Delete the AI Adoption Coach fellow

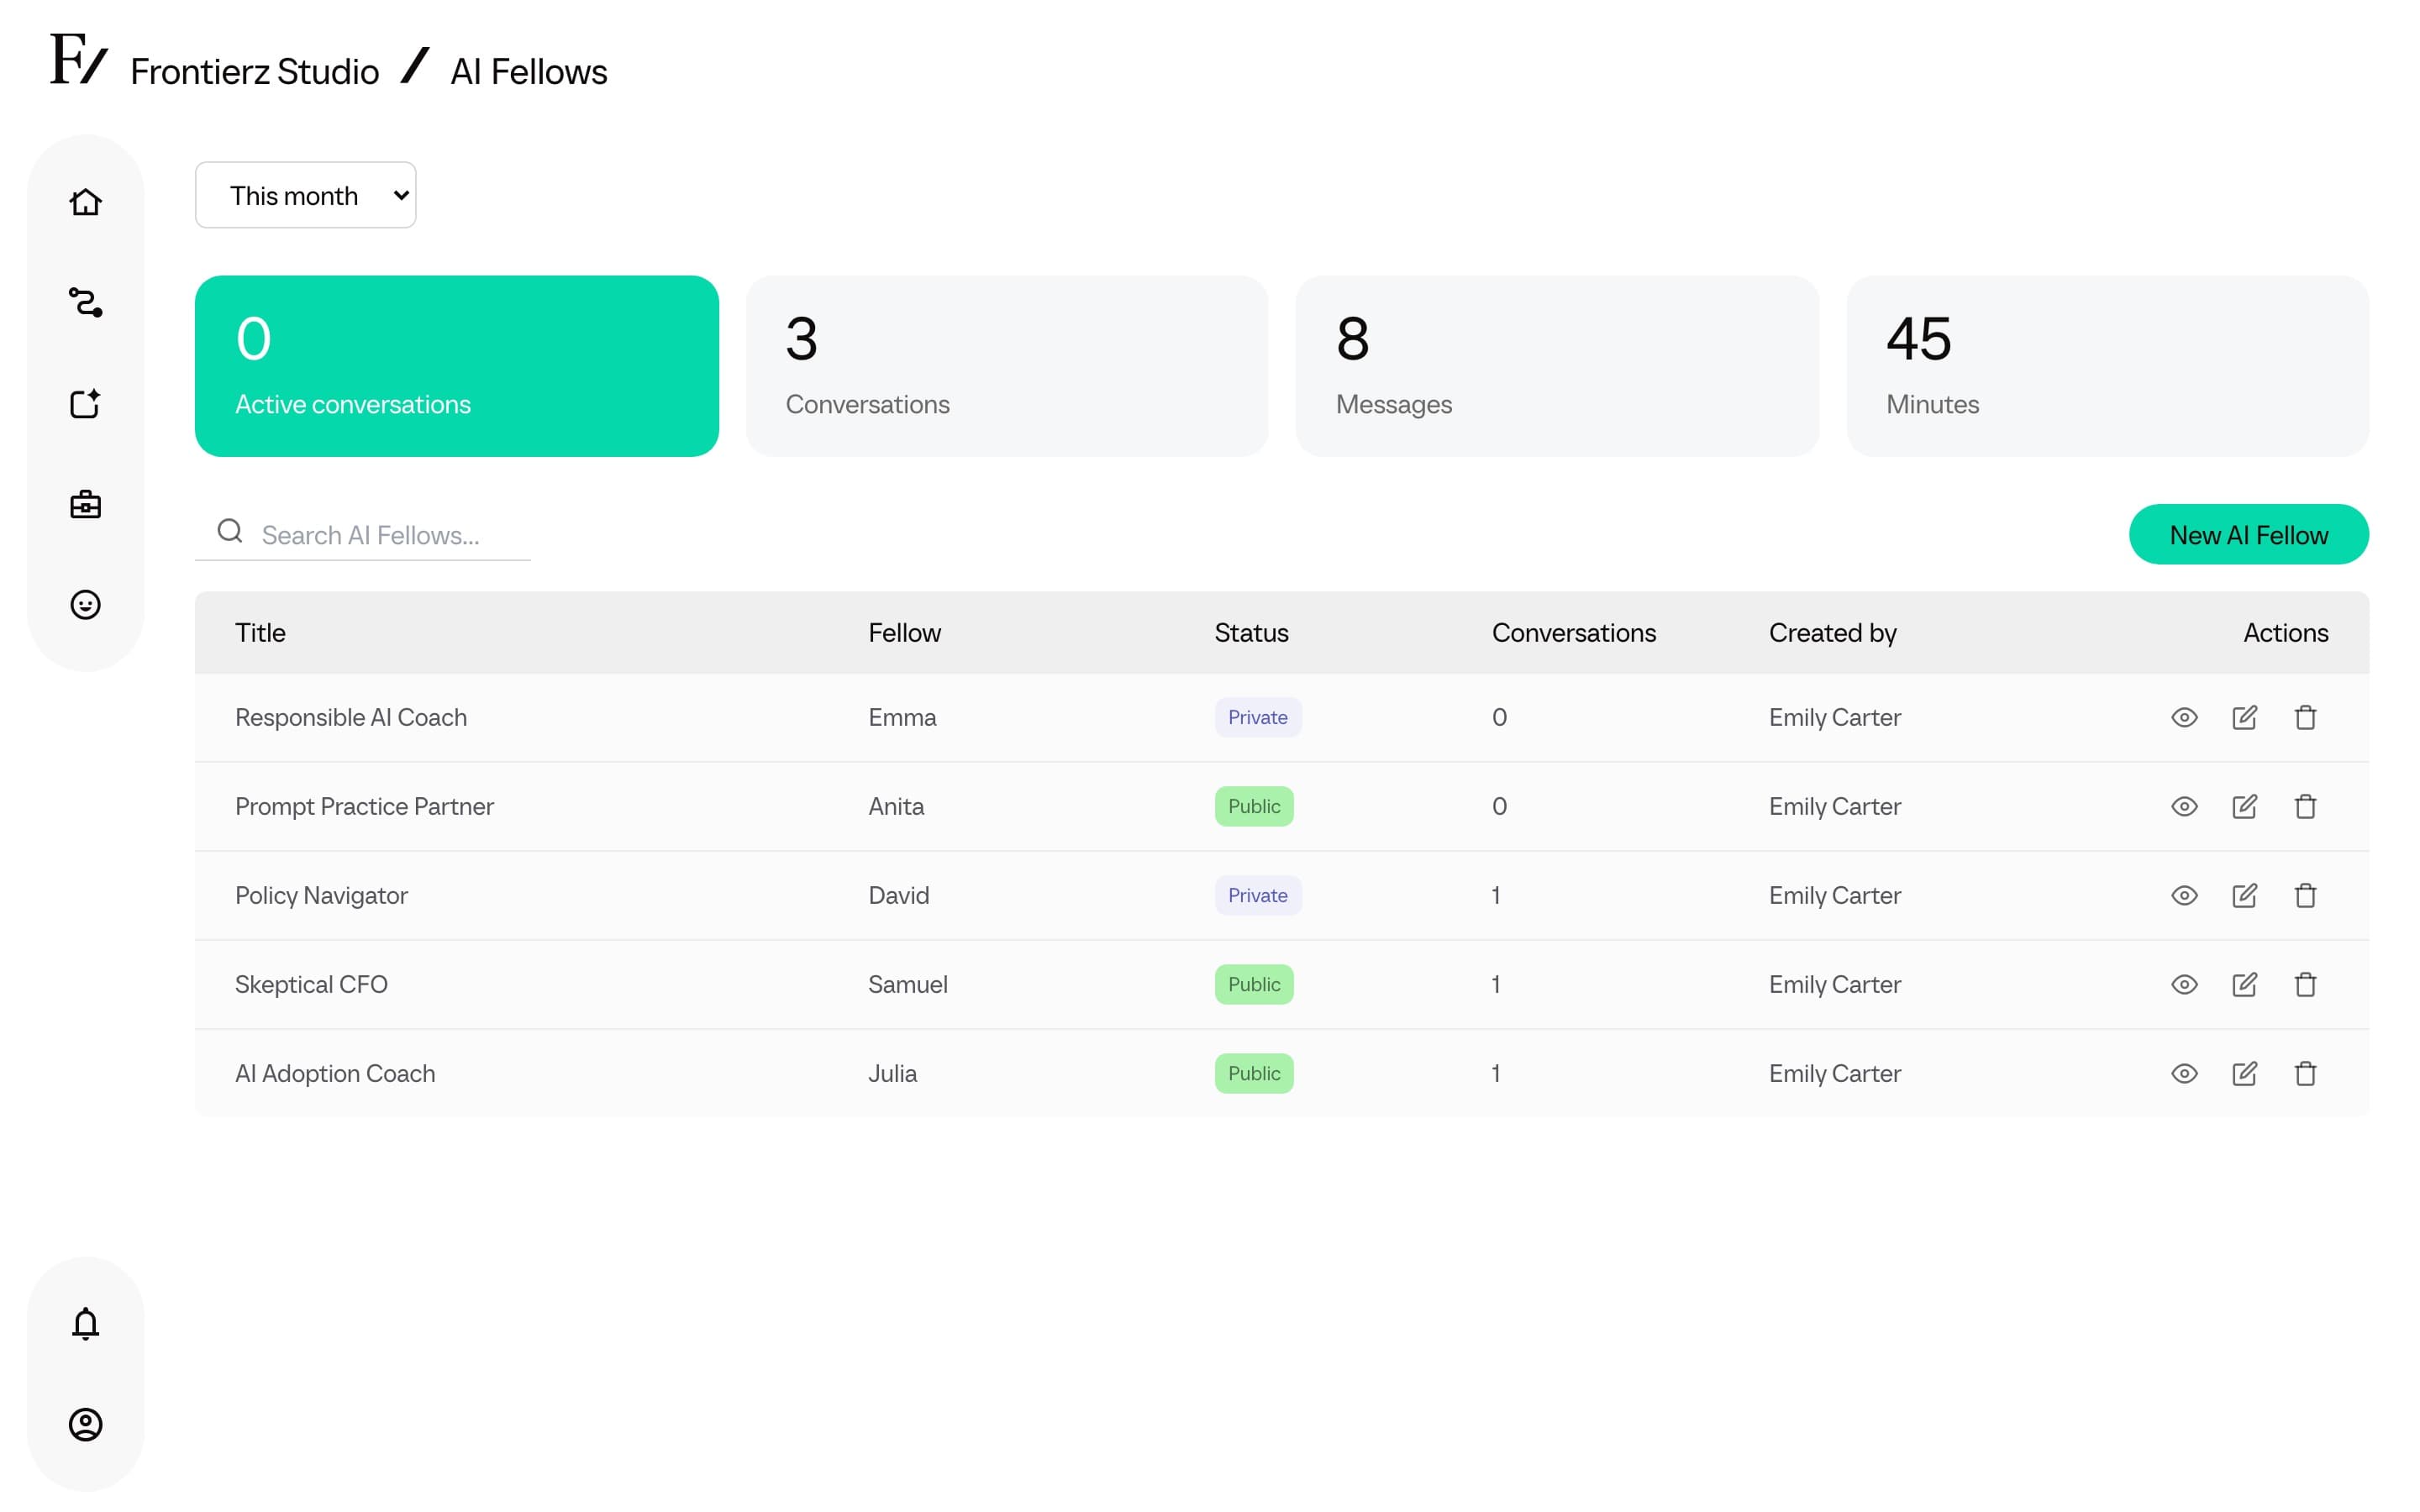(2305, 1073)
